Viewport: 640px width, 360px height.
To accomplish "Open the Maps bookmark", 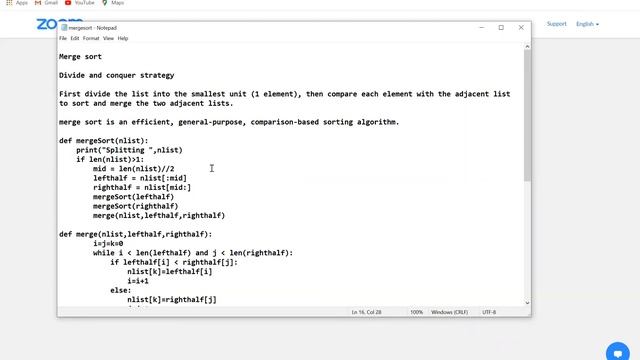I will [113, 2].
